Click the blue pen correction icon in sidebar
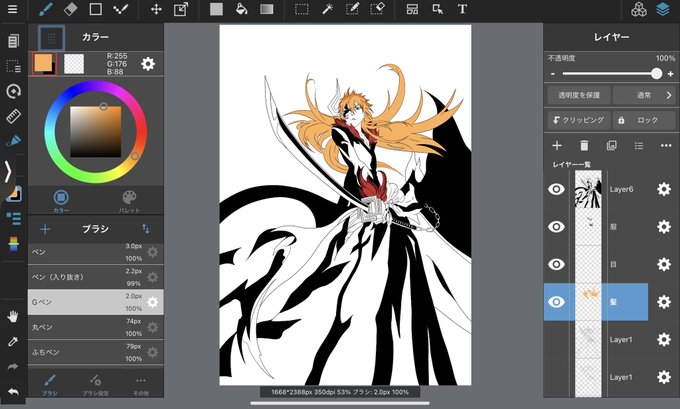This screenshot has height=409, width=680. pyautogui.click(x=13, y=141)
